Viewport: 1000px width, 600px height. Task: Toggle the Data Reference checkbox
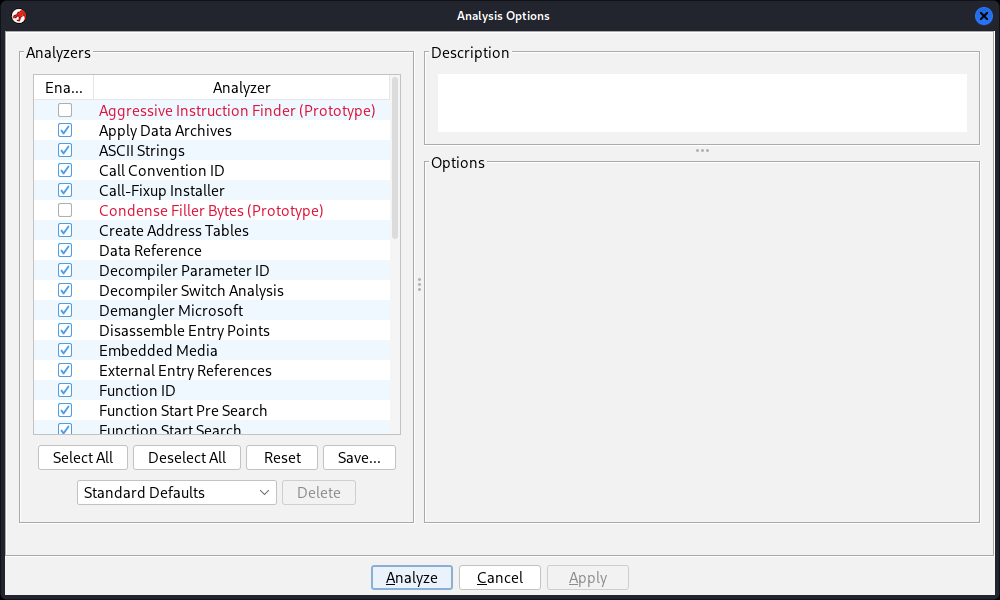tap(65, 251)
